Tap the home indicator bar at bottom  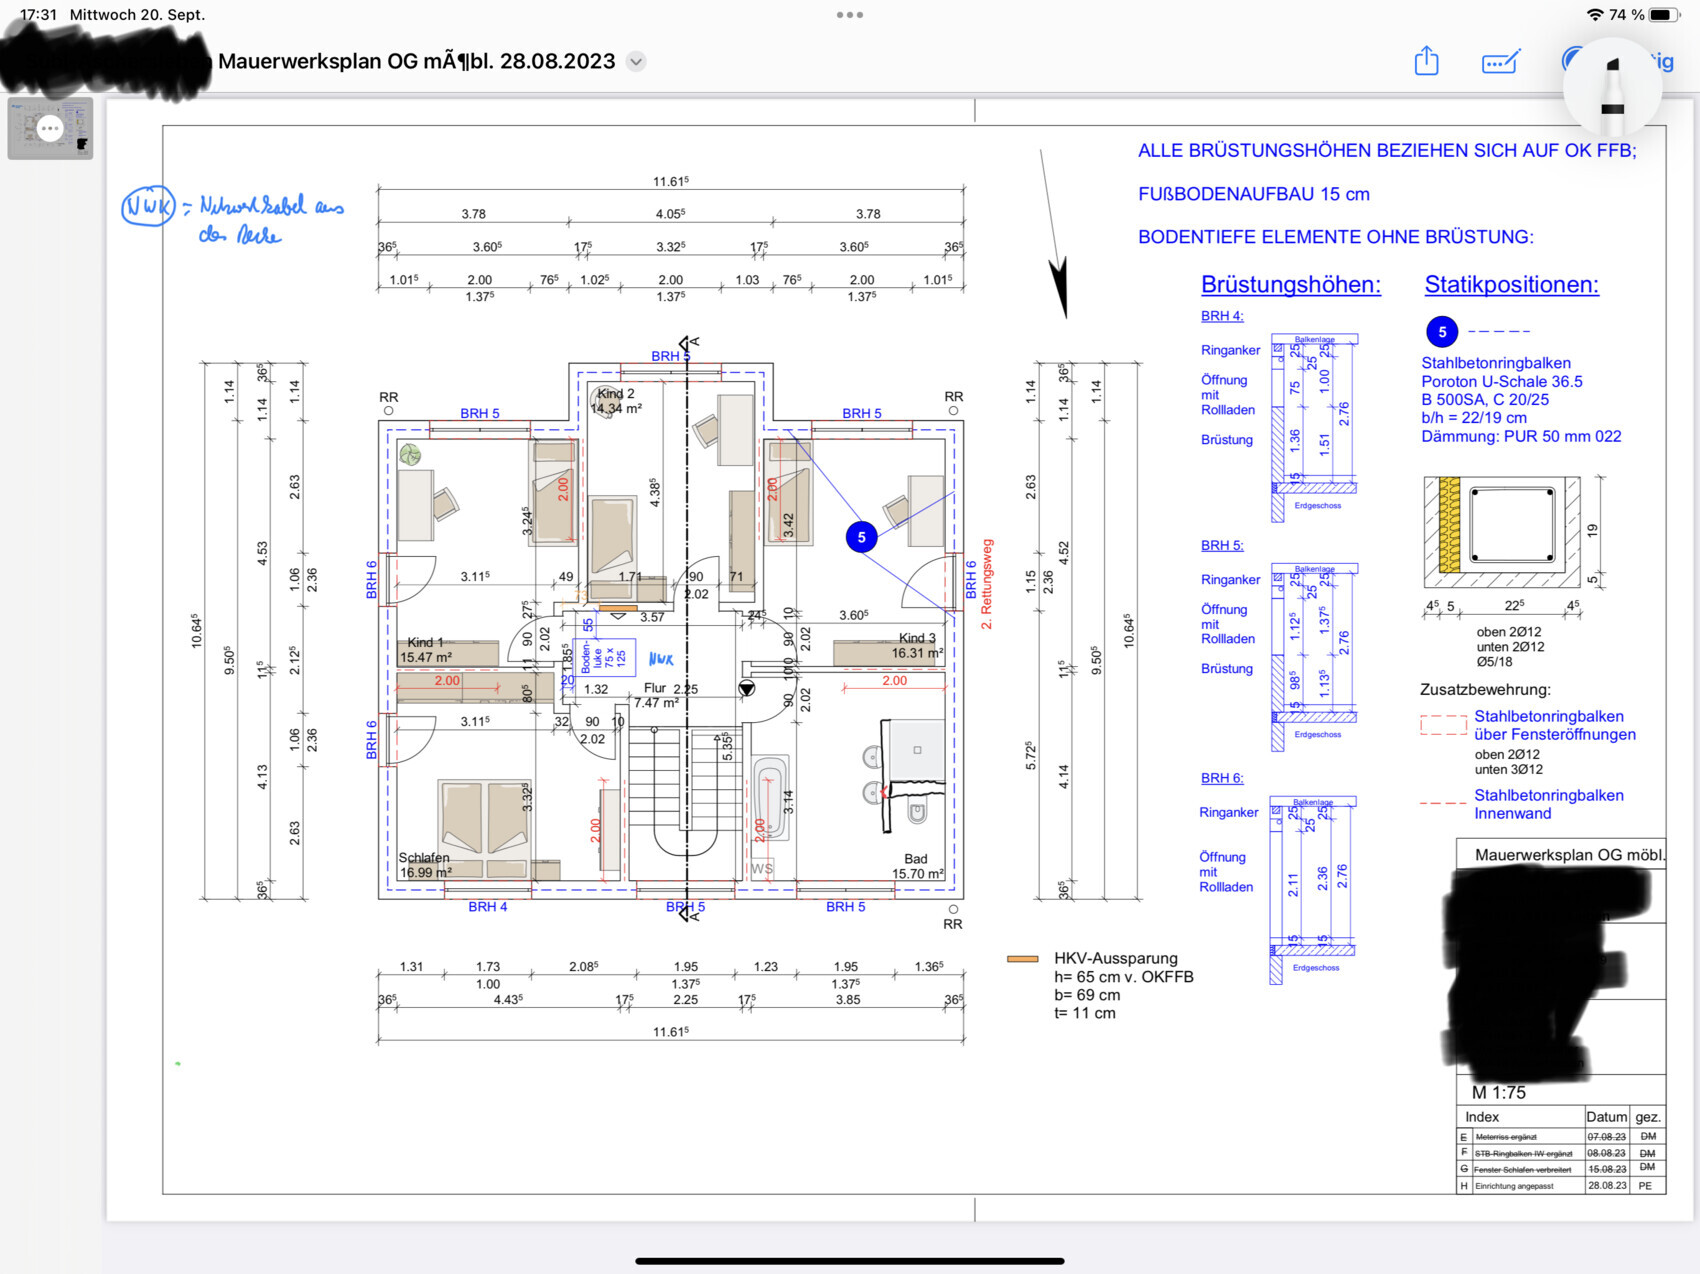[849, 1261]
